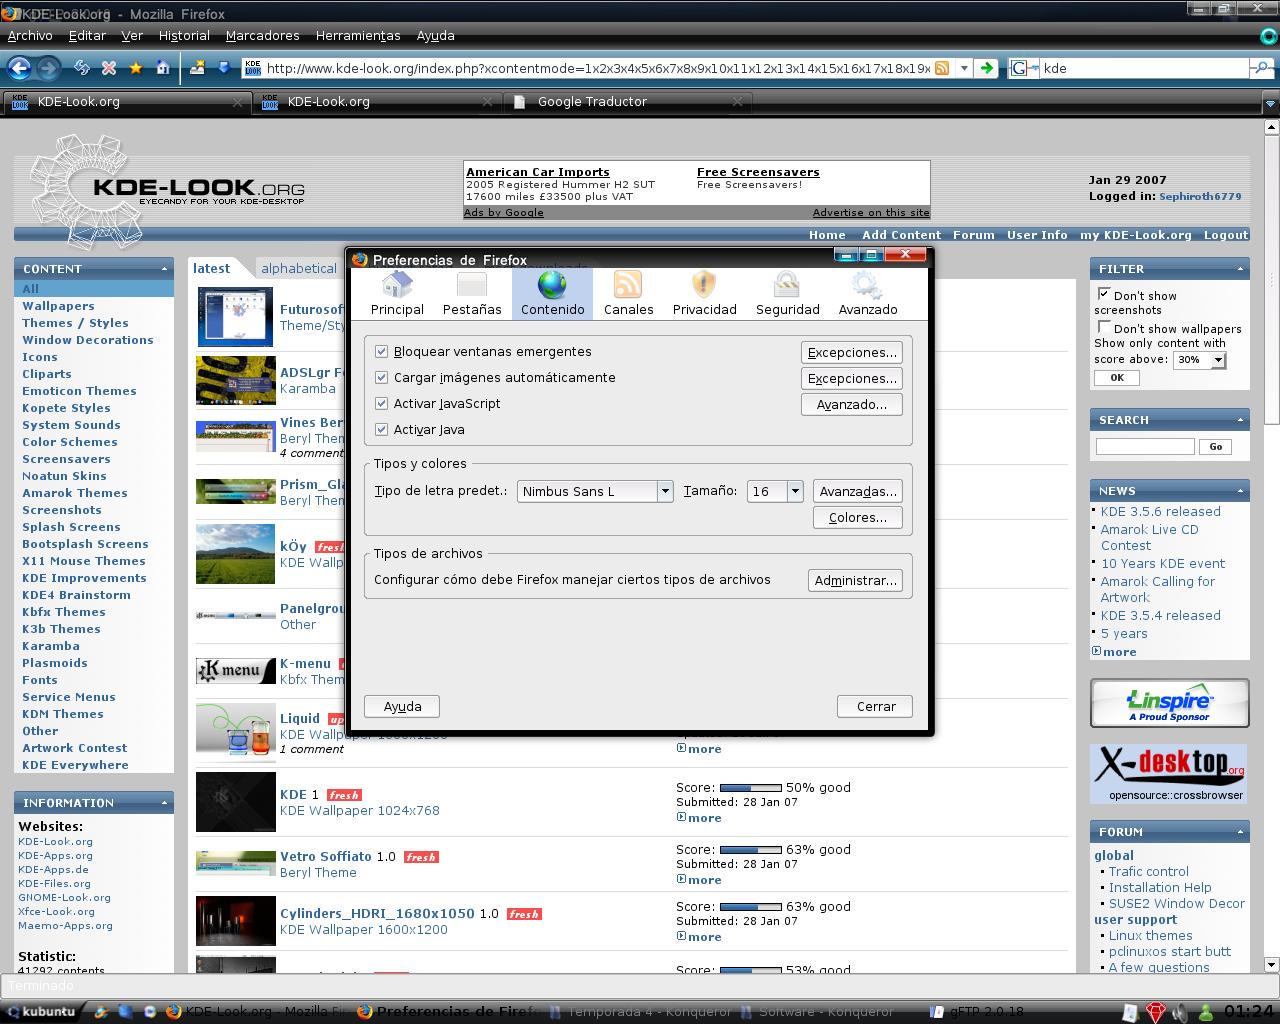Screen dimensions: 1280x1024
Task: Open the KDE 3.5.6 released news link
Action: click(1160, 511)
